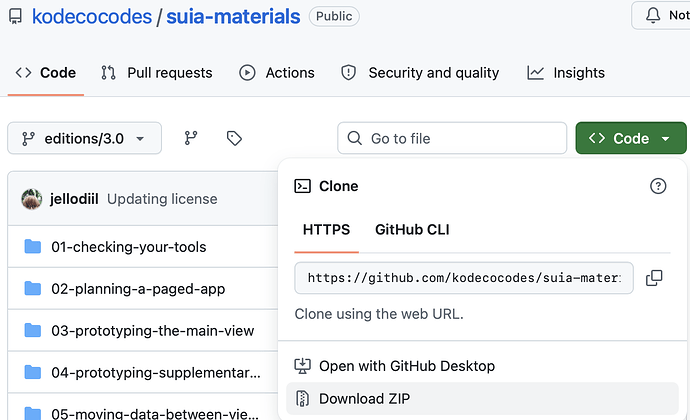Click folder icon for 02-planning-a-paged-app
Image resolution: width=690 pixels, height=420 pixels.
pos(33,288)
